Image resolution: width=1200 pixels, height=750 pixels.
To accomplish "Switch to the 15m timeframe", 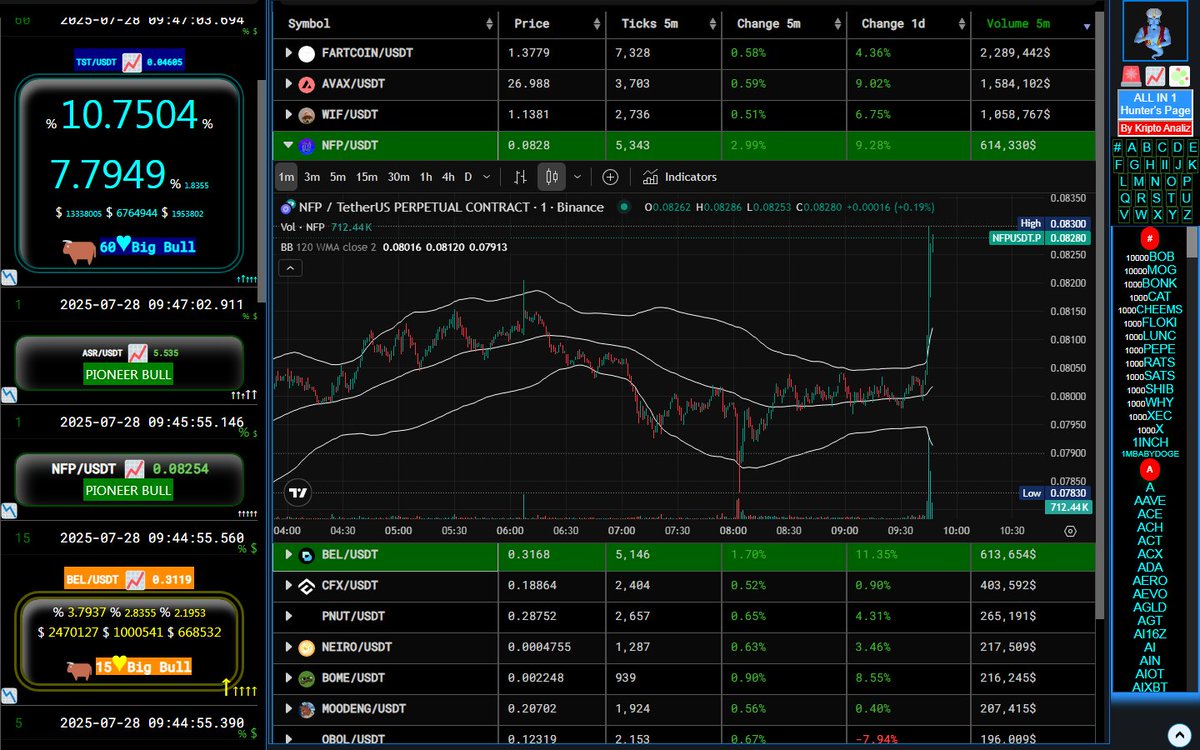I will tap(367, 177).
